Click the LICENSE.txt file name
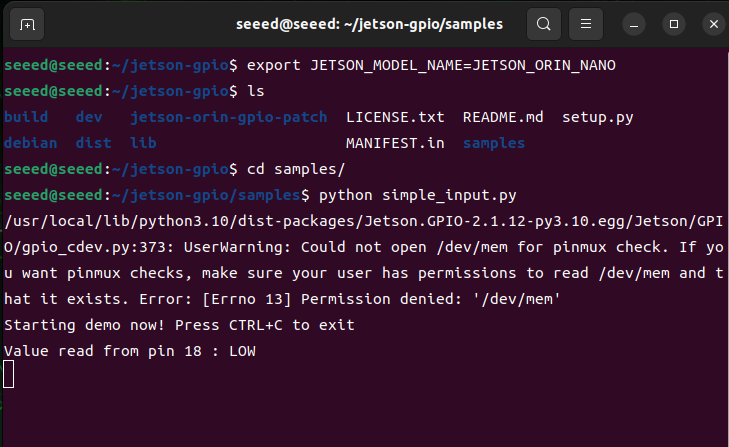 [x=395, y=117]
